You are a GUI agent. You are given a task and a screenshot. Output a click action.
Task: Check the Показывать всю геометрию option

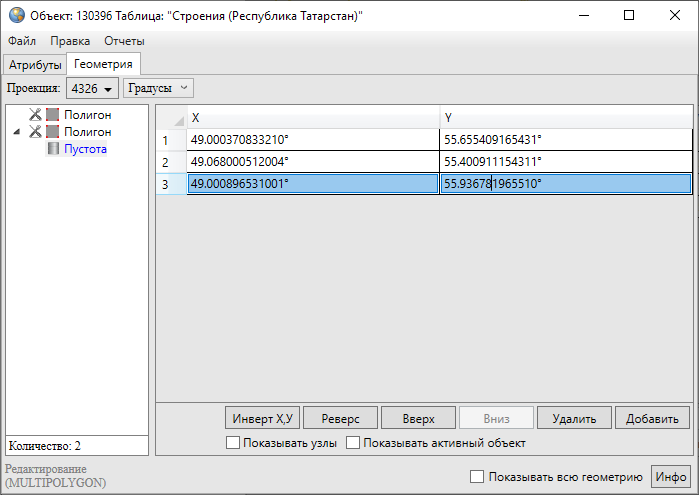tap(477, 477)
